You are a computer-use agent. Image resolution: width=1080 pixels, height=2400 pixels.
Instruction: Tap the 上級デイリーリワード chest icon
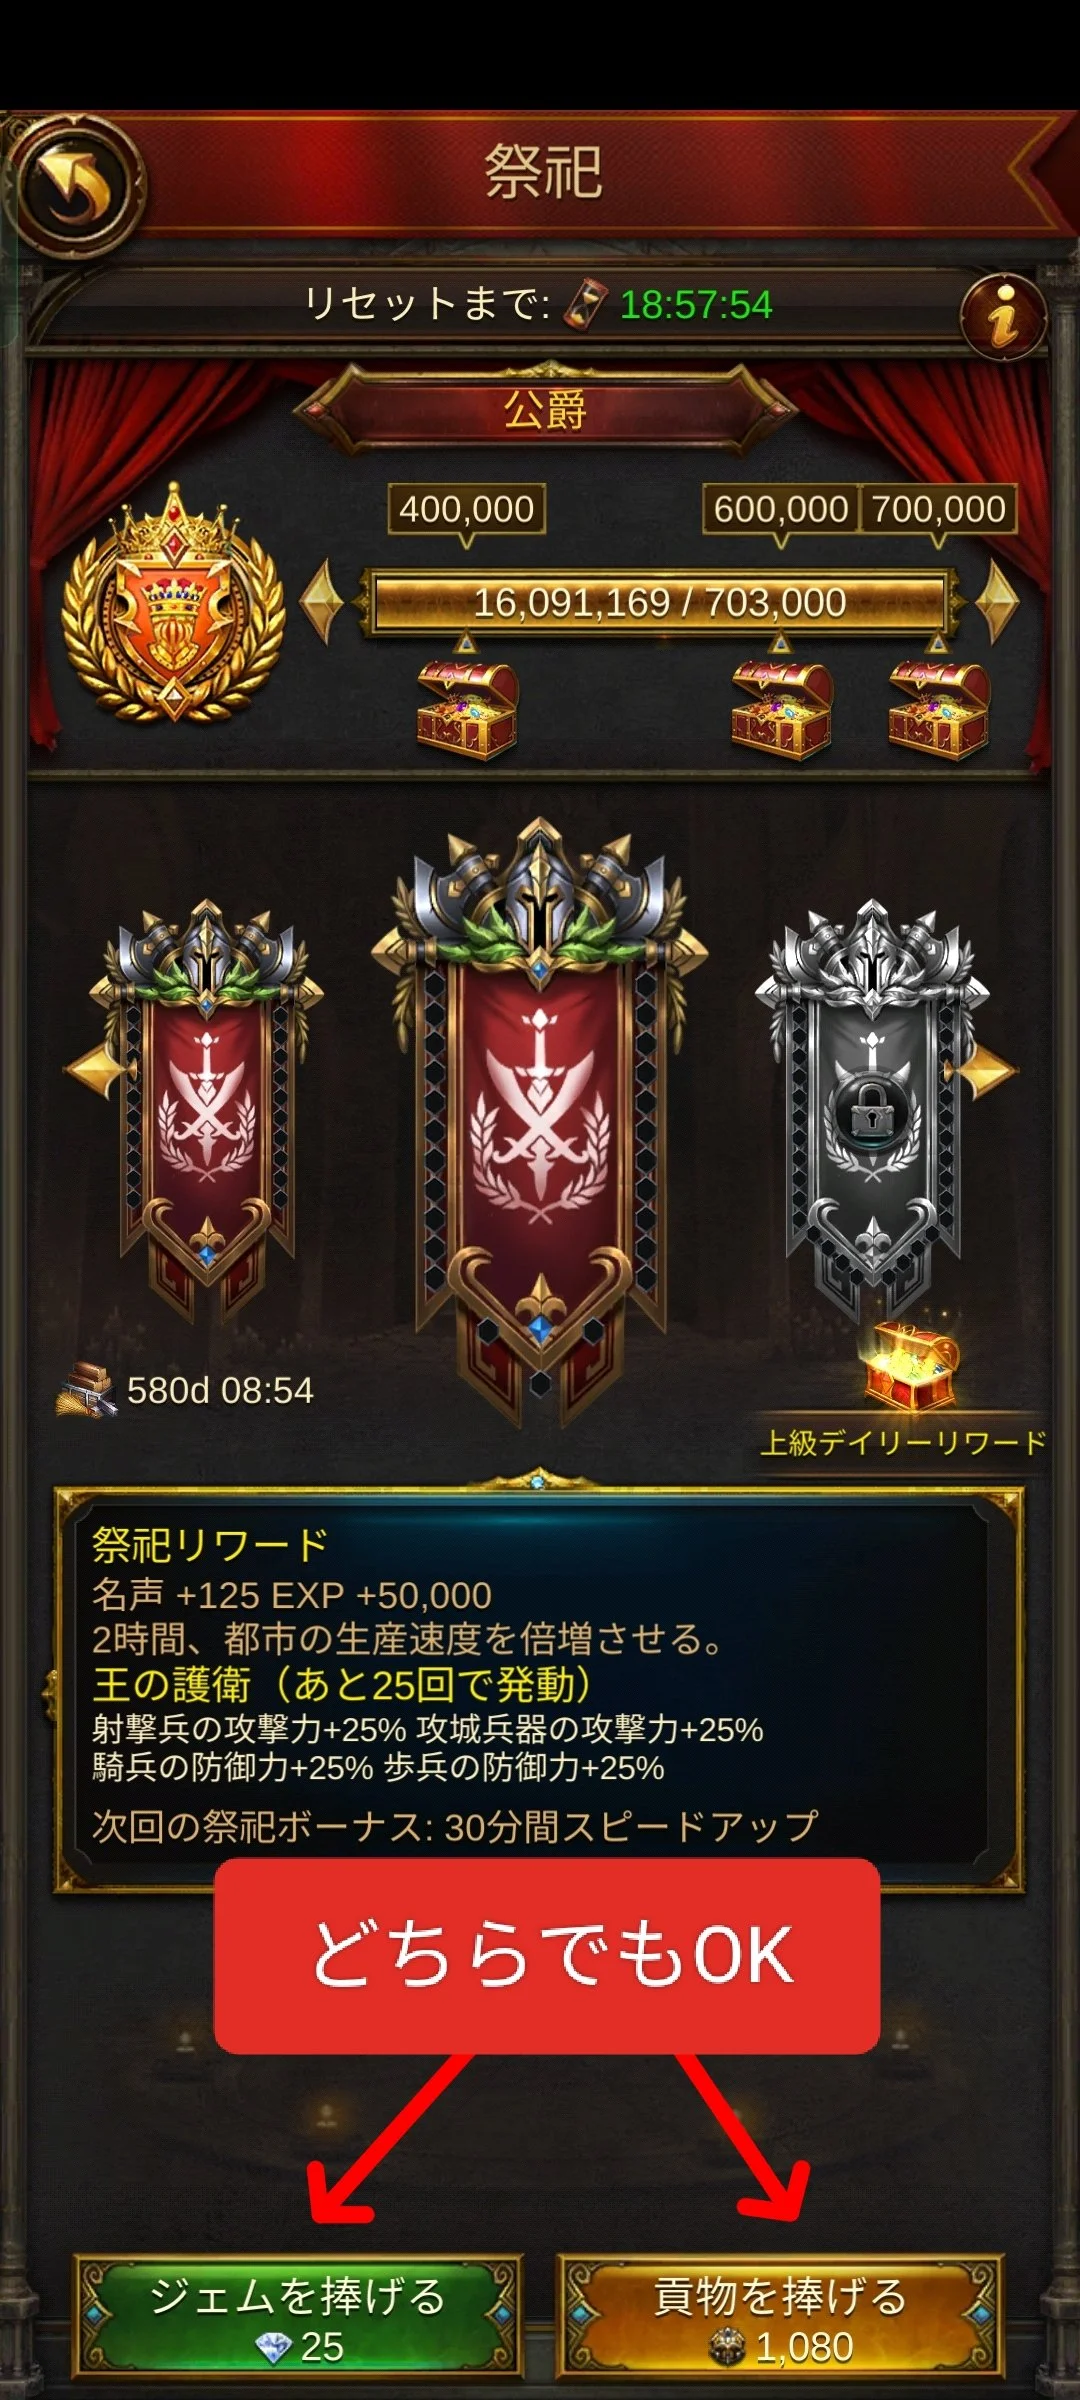(x=911, y=1364)
